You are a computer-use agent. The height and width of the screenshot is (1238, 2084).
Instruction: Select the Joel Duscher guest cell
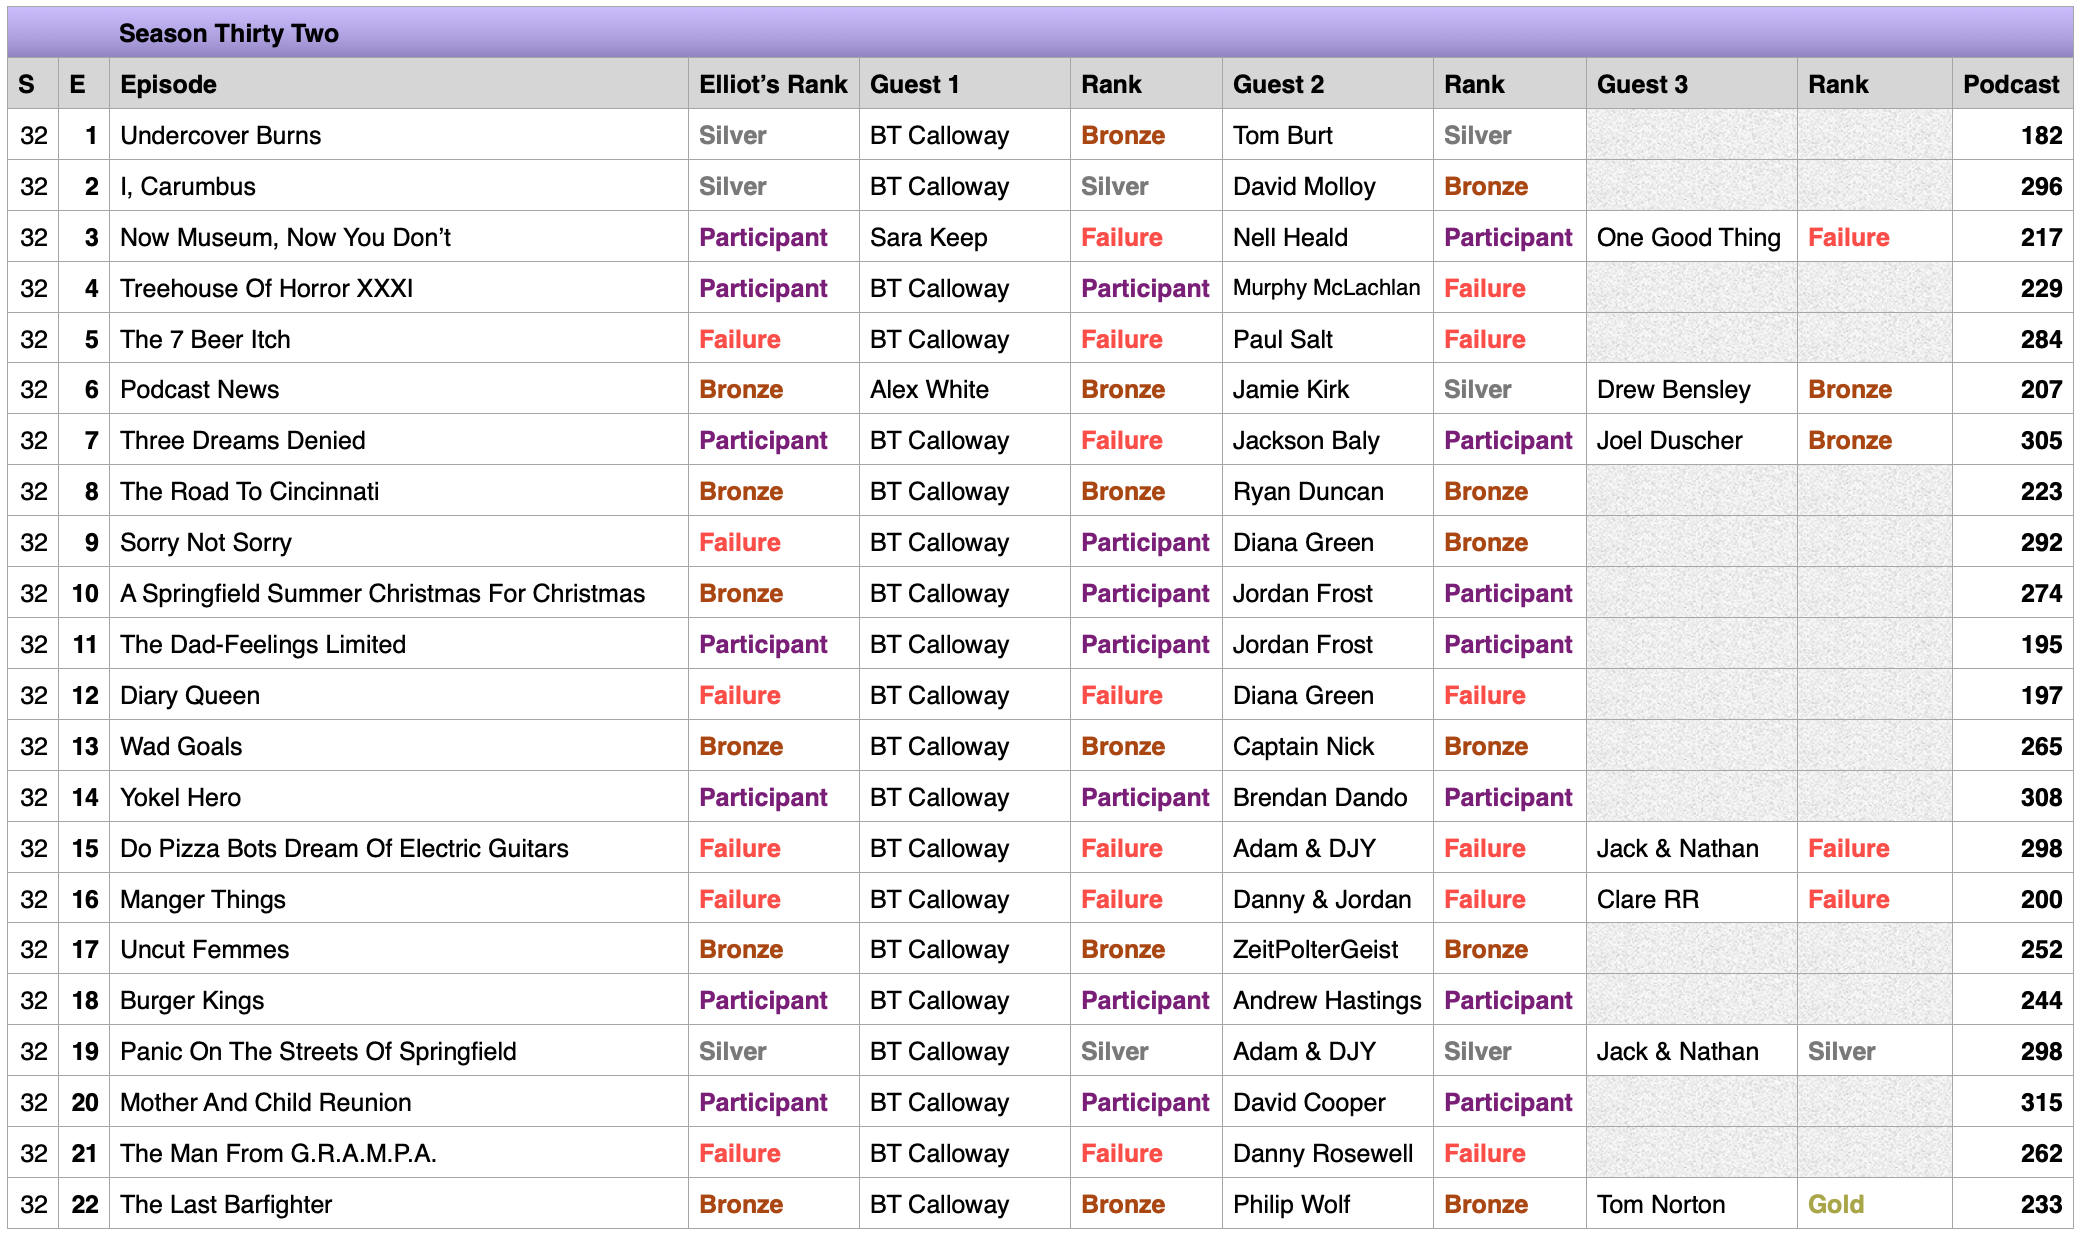pyautogui.click(x=1691, y=440)
